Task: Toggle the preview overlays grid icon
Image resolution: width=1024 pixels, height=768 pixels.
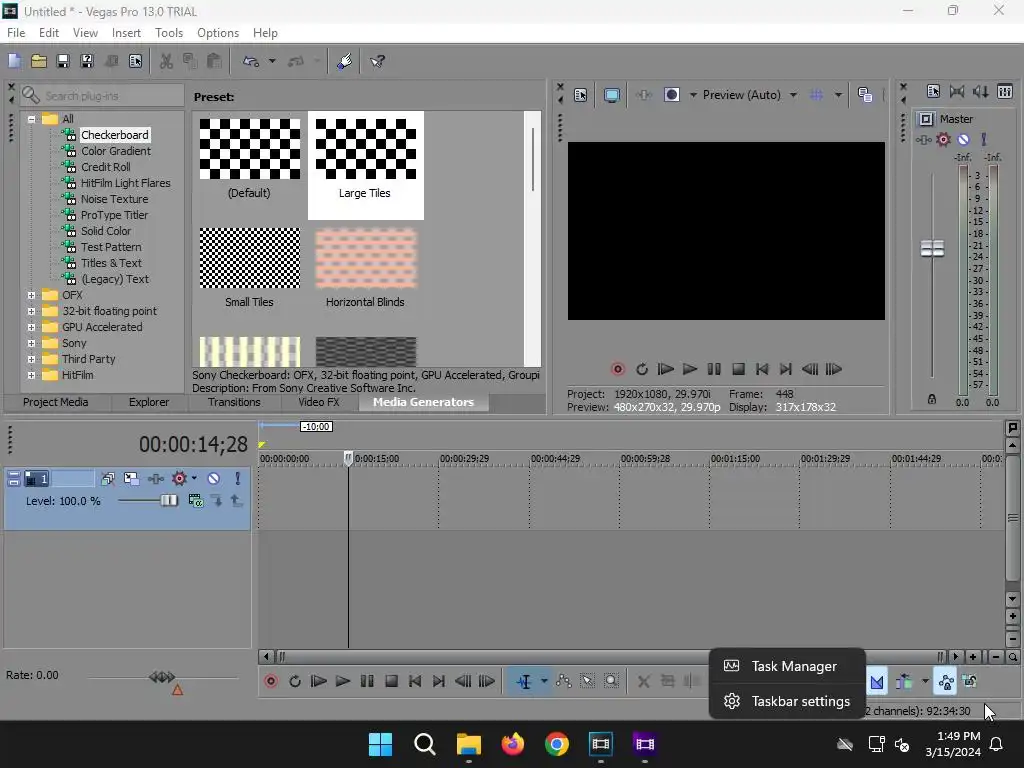Action: (816, 95)
